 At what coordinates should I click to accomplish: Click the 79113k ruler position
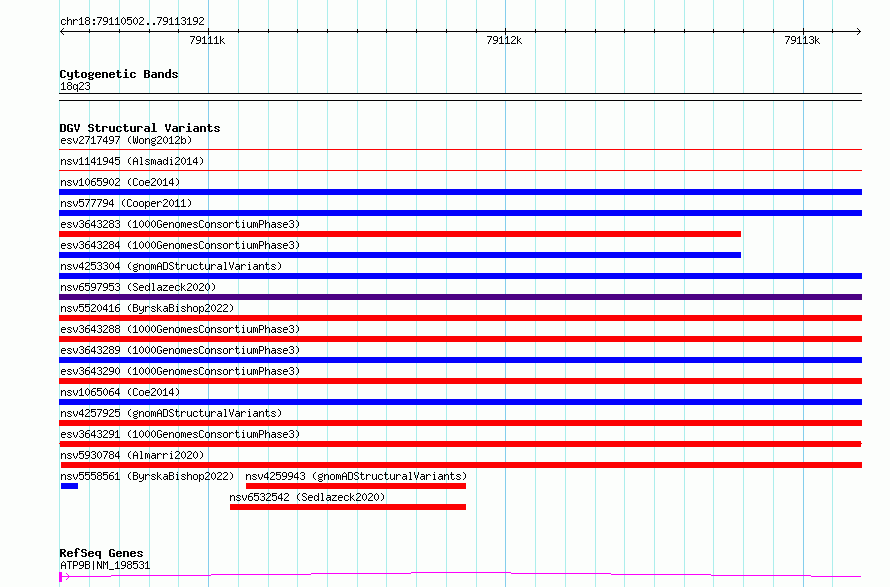802,40
